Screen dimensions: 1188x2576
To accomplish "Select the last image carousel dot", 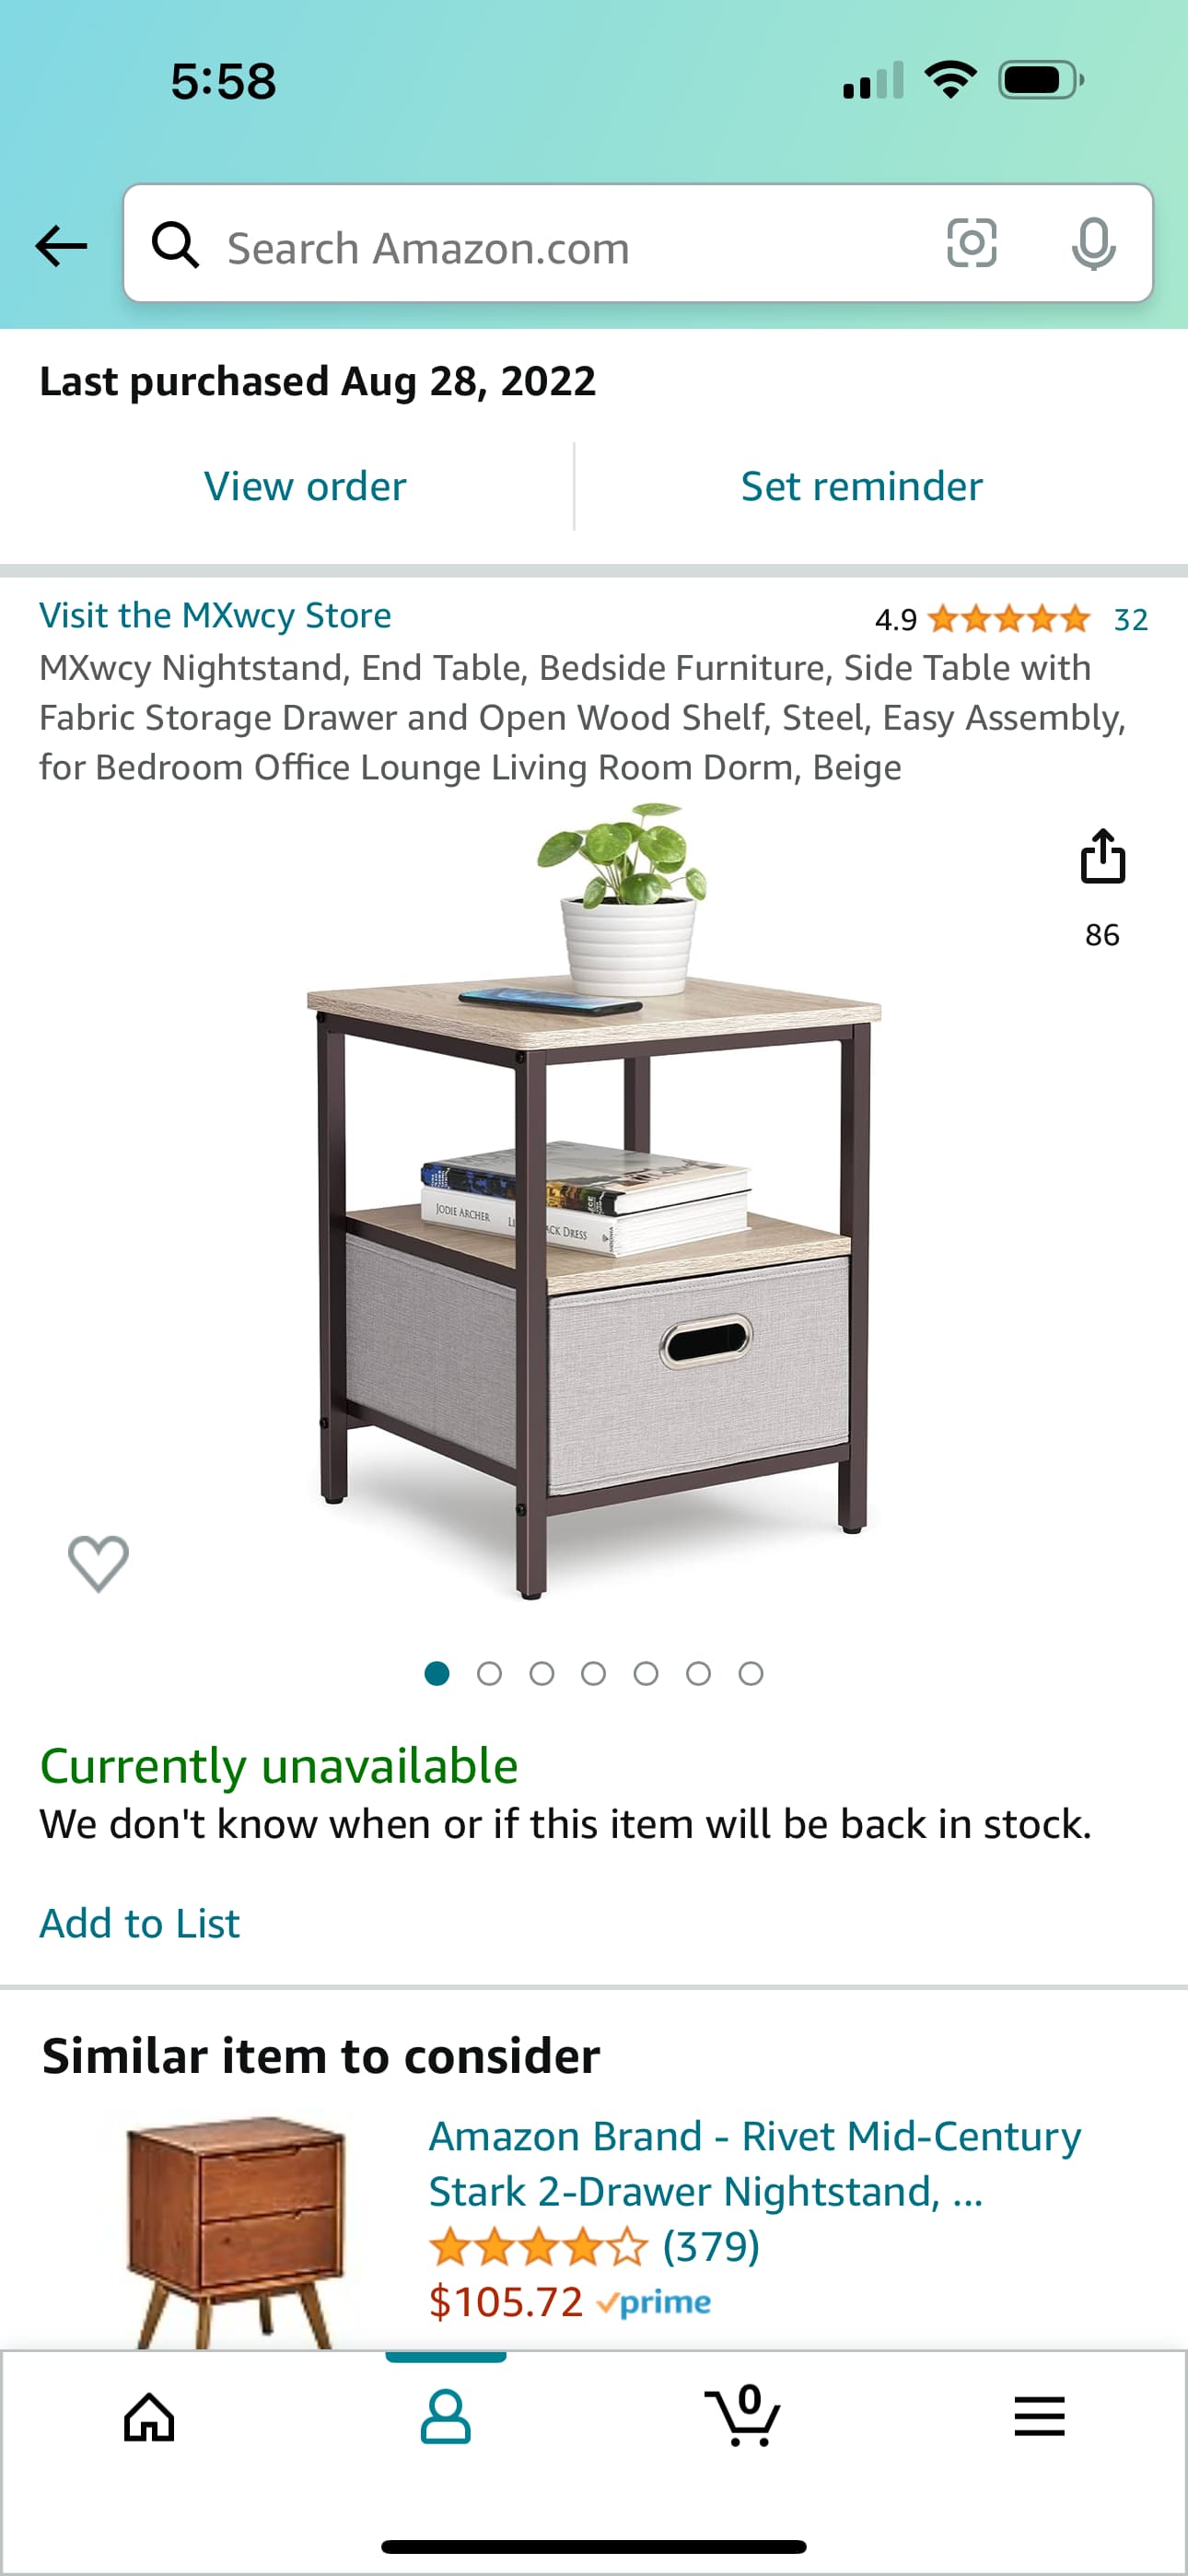I will [x=751, y=1673].
